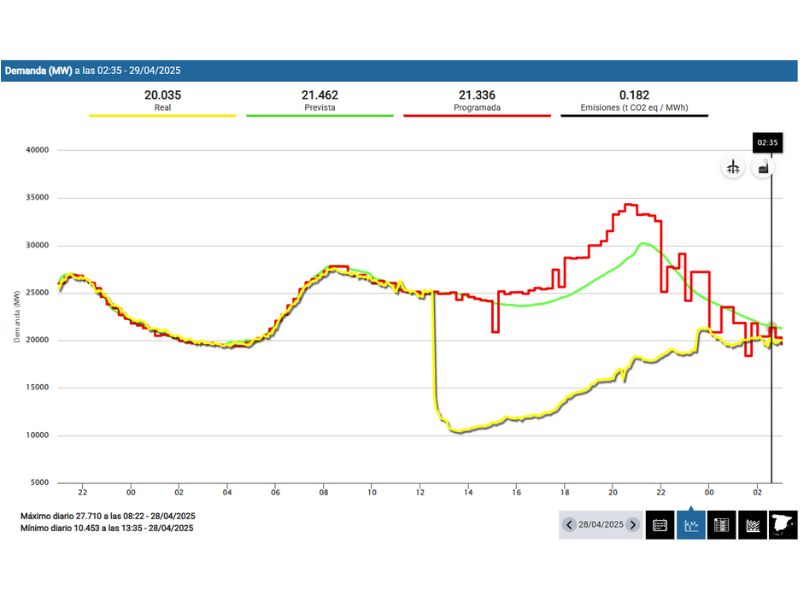Click the 40000 y-axis label

point(38,150)
